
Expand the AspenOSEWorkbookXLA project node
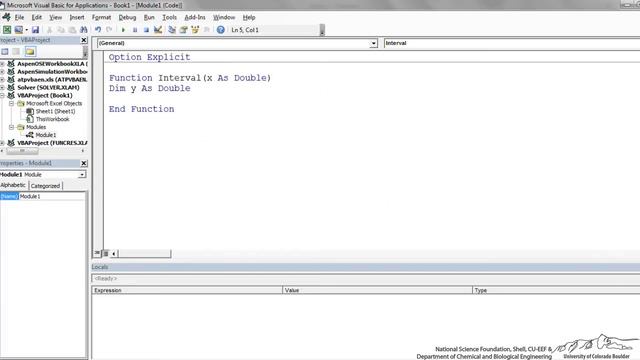(x=2, y=64)
